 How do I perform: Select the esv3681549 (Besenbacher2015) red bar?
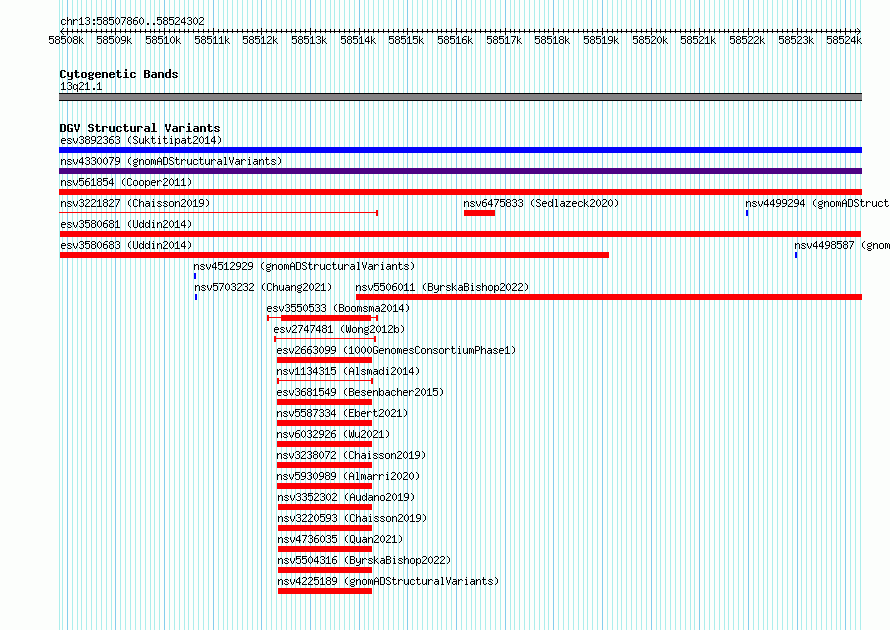point(325,402)
